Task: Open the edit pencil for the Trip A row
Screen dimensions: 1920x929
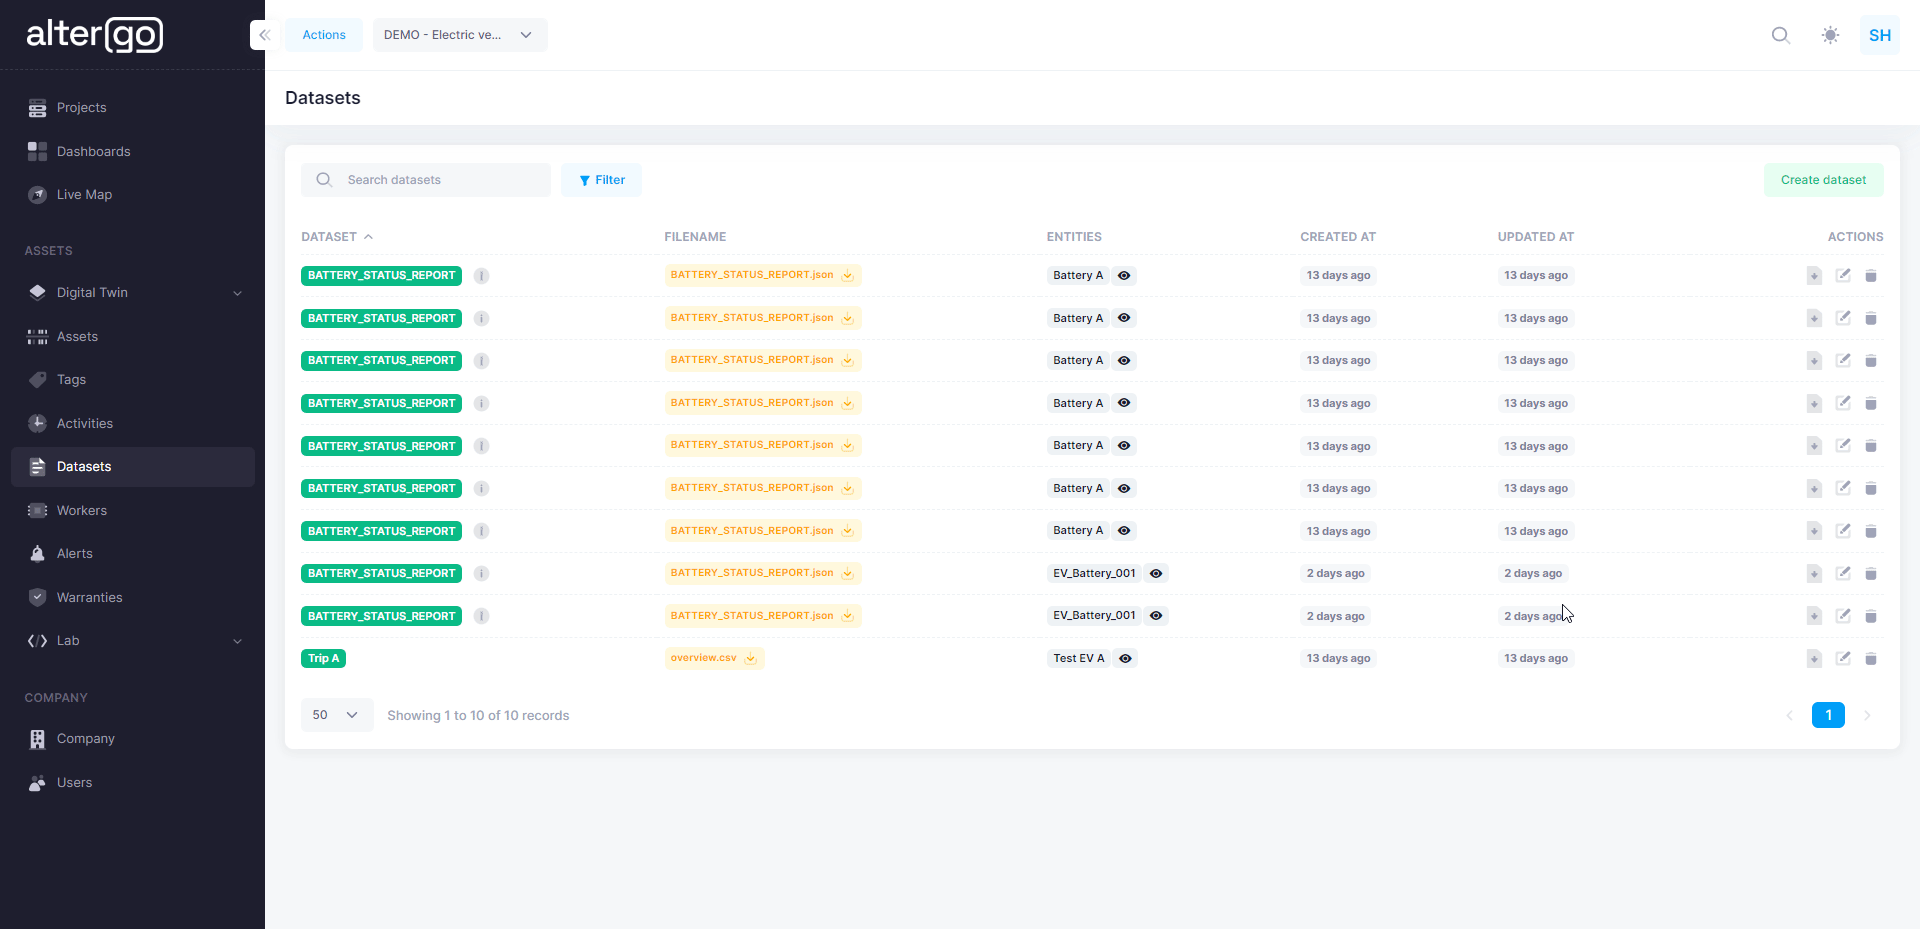Action: [x=1844, y=659]
